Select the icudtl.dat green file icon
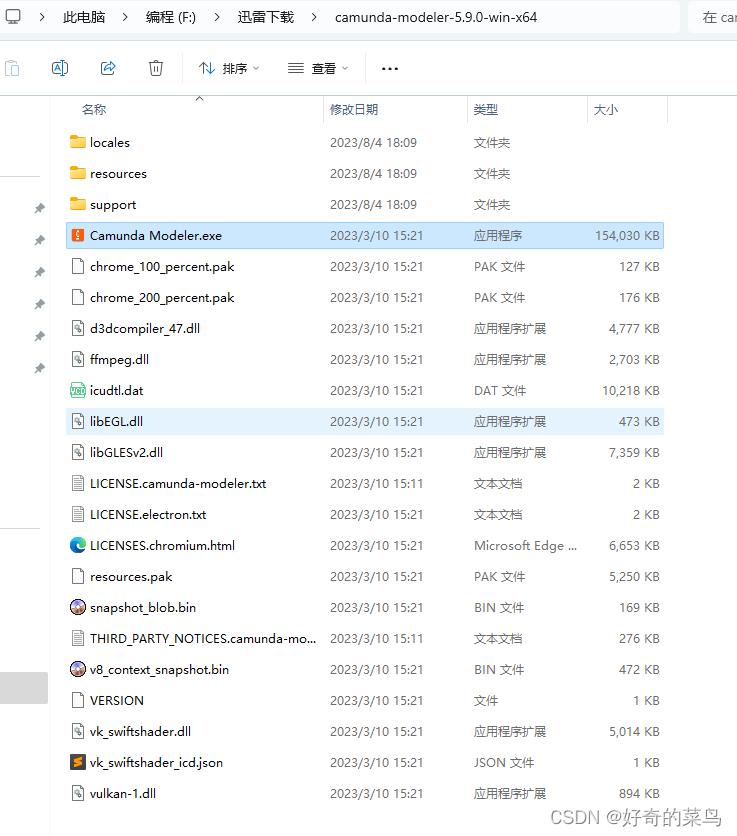The width and height of the screenshot is (737, 836). (78, 390)
